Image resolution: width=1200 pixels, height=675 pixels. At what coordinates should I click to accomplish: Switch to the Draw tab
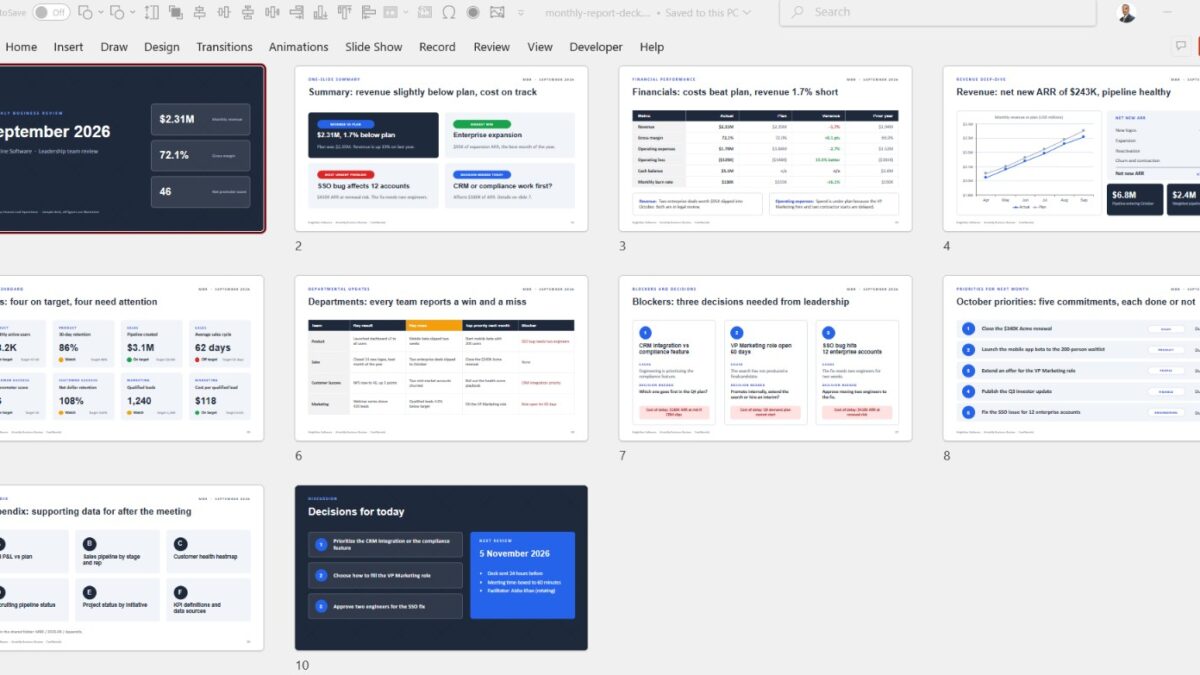click(x=114, y=47)
